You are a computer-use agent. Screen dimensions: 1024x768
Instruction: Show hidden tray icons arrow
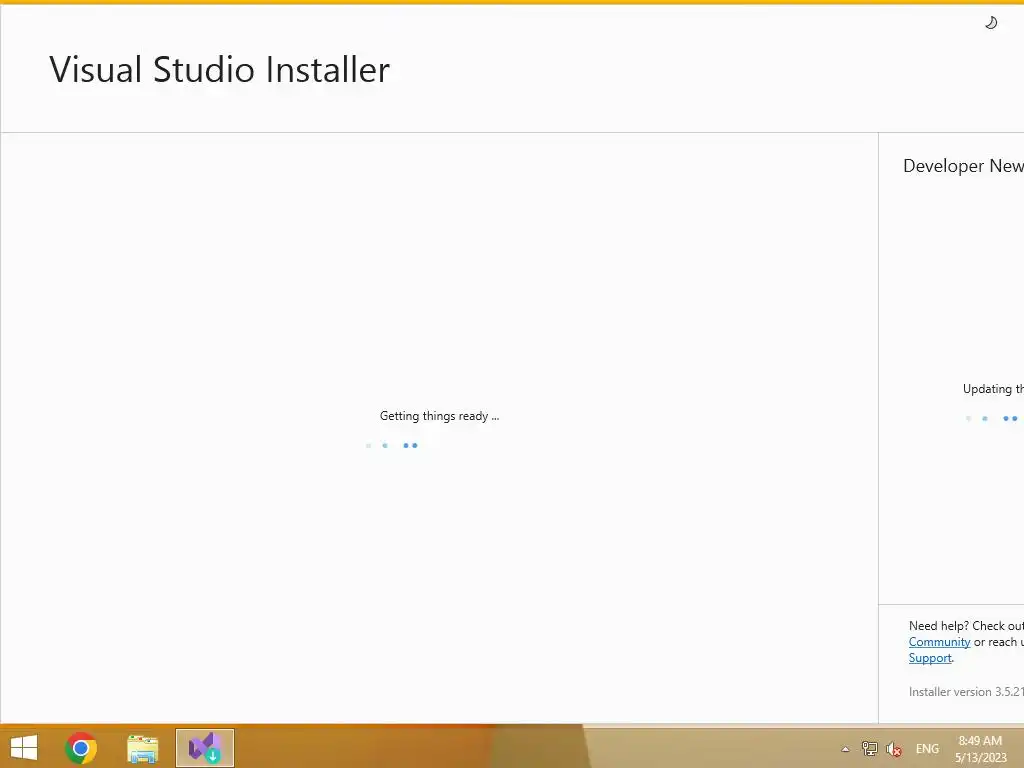[x=845, y=749]
